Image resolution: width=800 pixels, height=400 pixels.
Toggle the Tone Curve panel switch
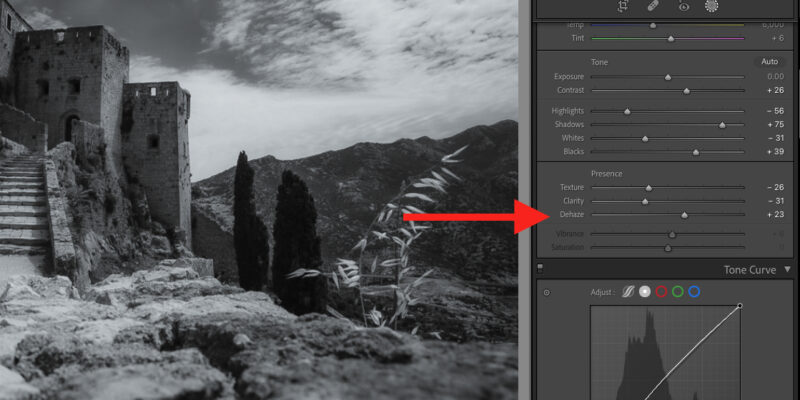(x=540, y=268)
